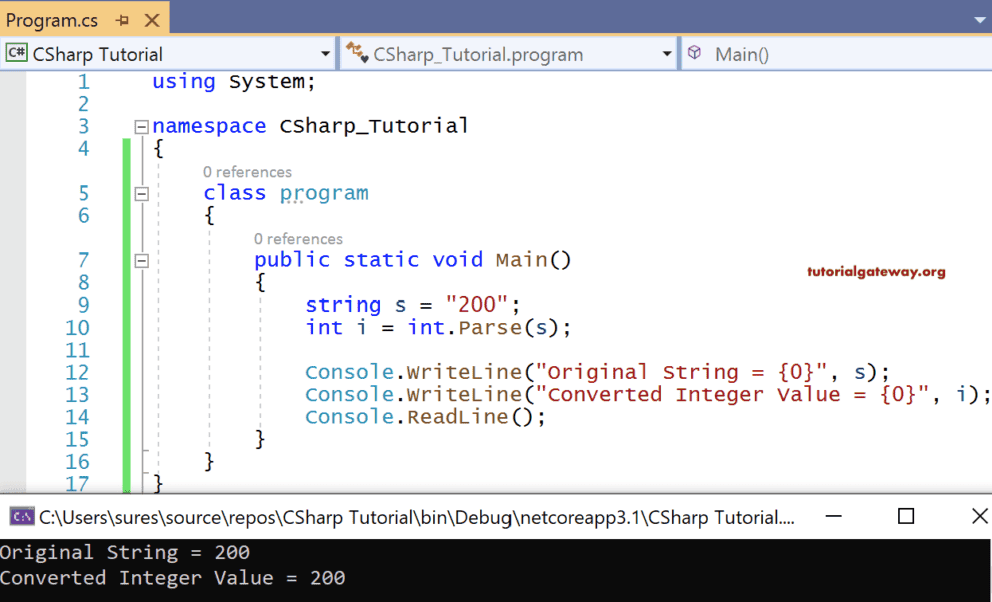
Task: Click the type icon beside CSharp_Tutorial.program
Action: (357, 53)
